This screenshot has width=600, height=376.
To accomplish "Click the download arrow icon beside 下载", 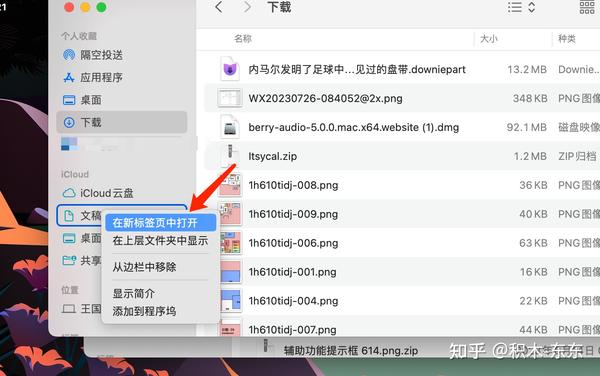I will tap(69, 122).
